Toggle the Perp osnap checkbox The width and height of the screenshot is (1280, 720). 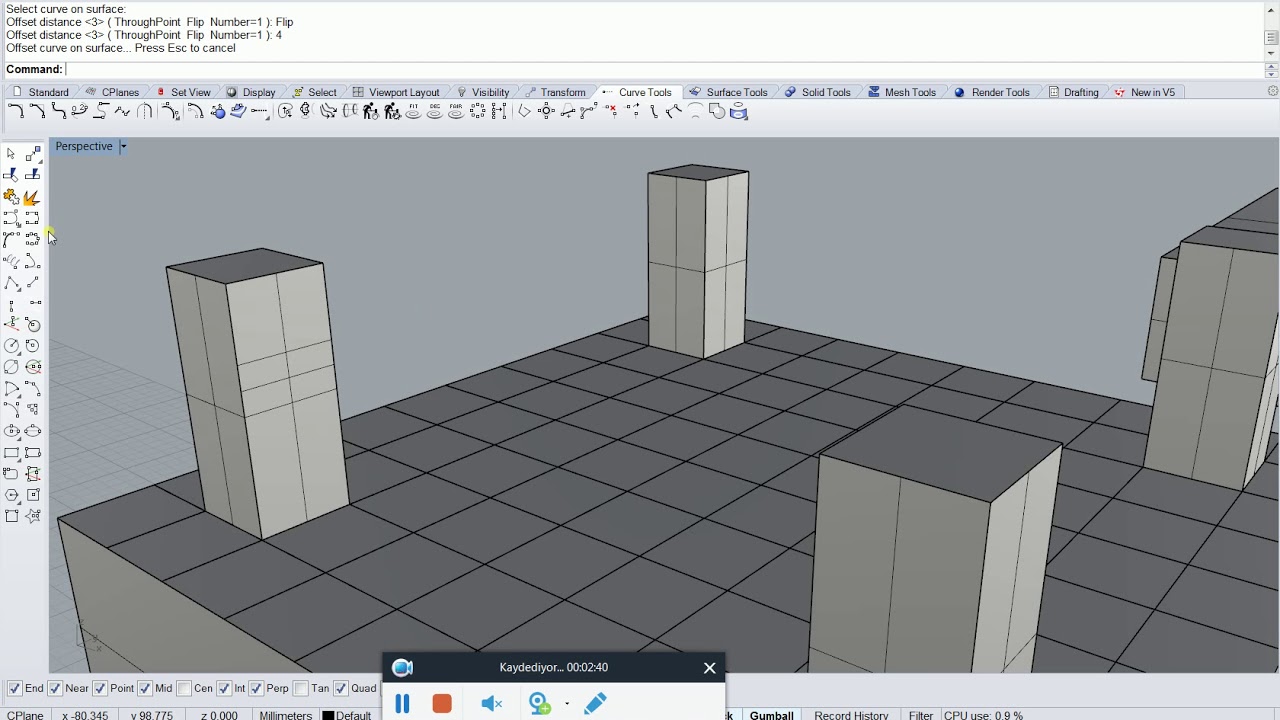256,688
